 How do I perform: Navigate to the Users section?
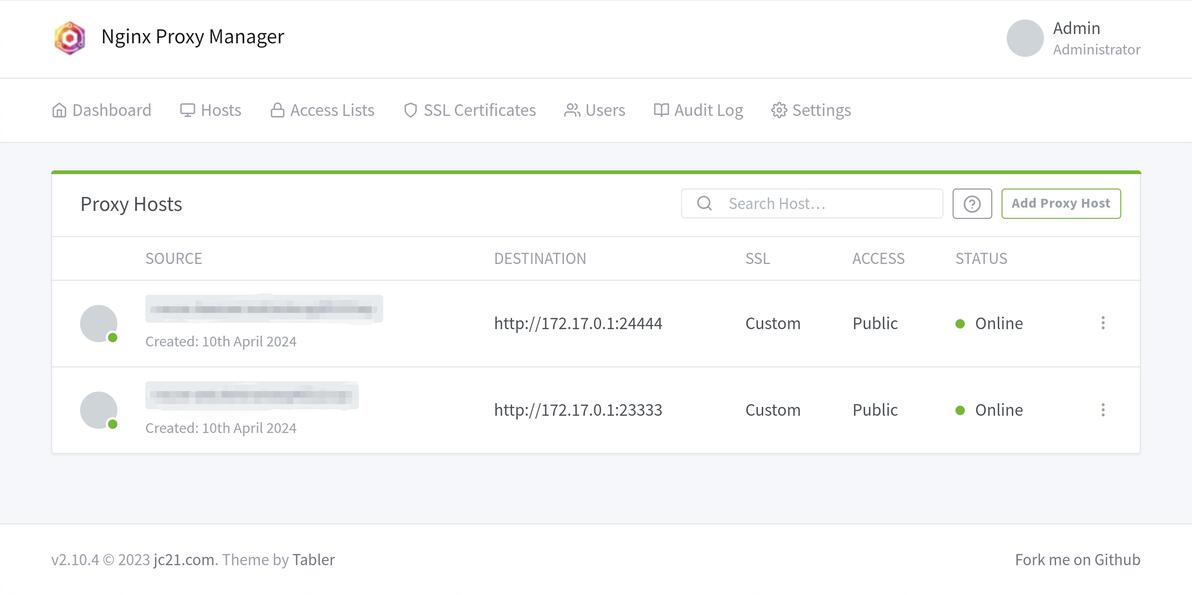(594, 110)
